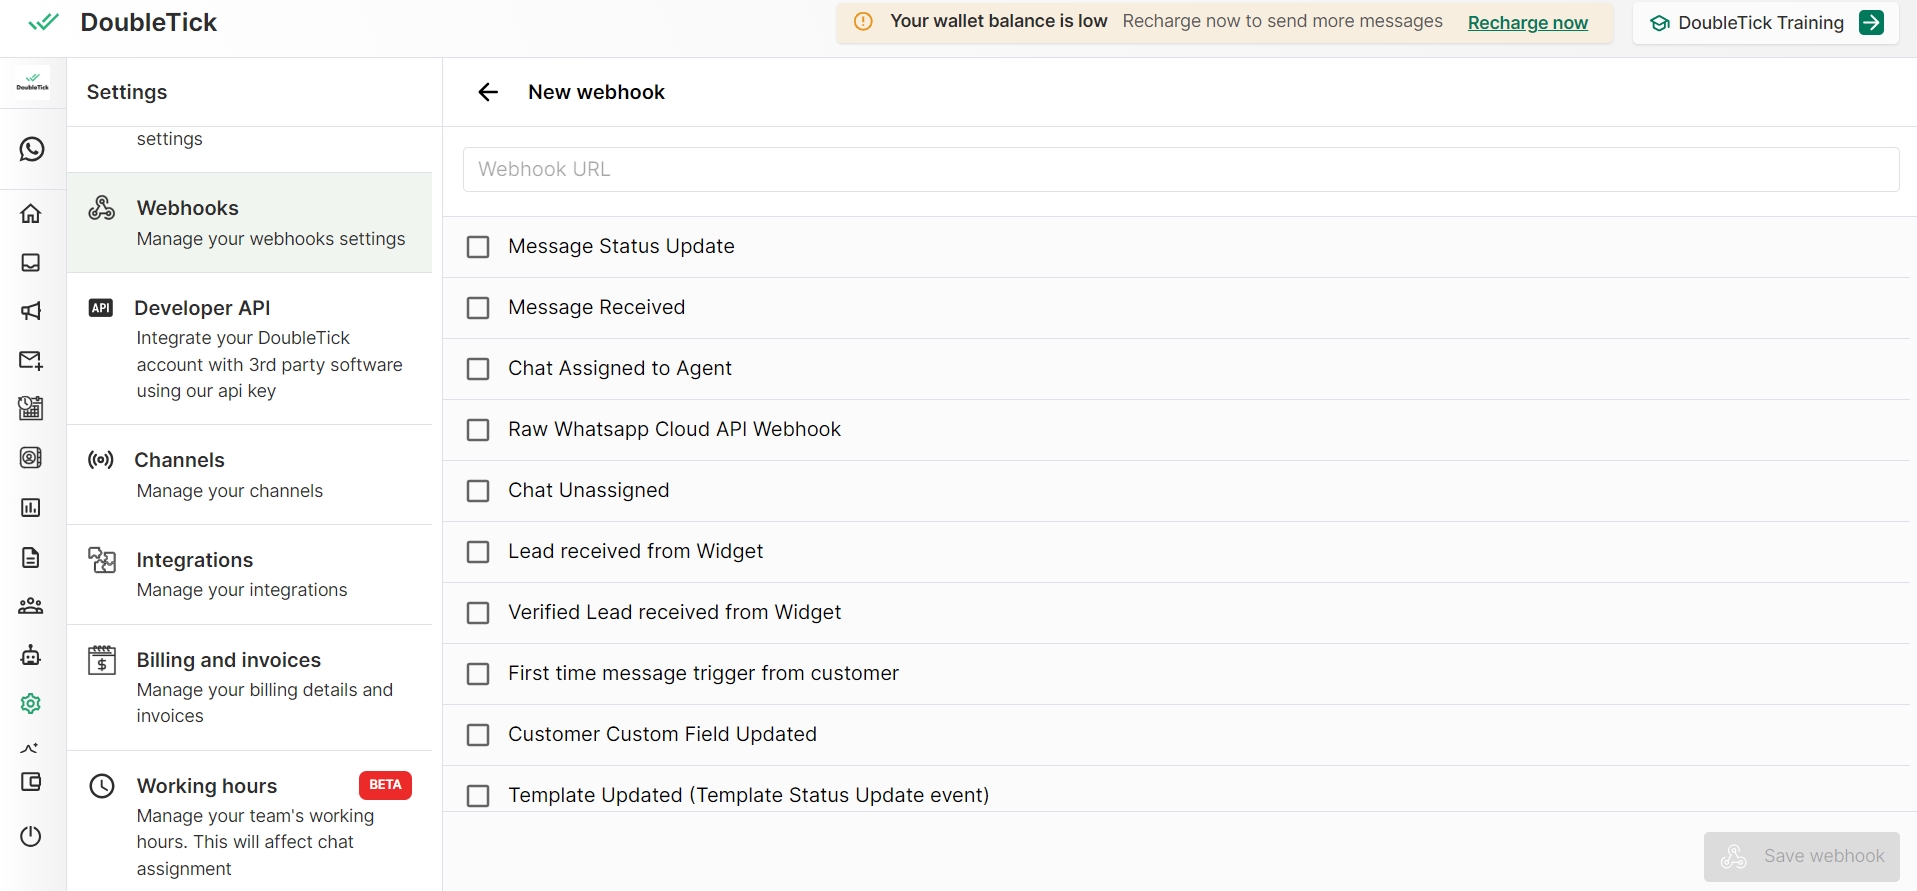
Task: Click the WhatsApp icon in the sidebar
Action: click(32, 149)
